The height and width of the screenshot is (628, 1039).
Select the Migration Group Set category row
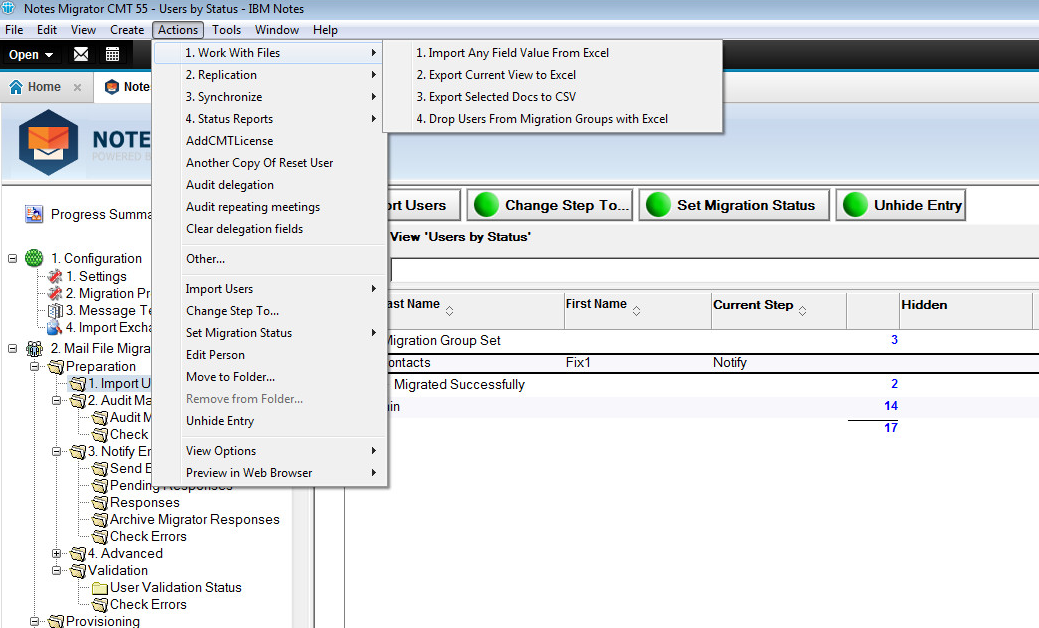[712, 340]
